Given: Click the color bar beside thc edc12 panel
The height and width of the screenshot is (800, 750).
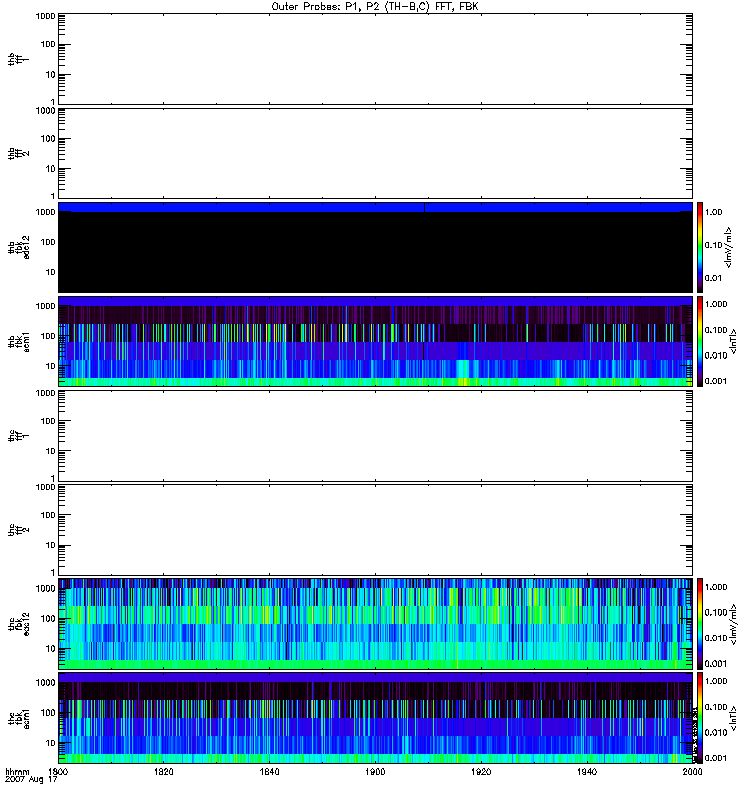Looking at the screenshot, I should [x=701, y=623].
